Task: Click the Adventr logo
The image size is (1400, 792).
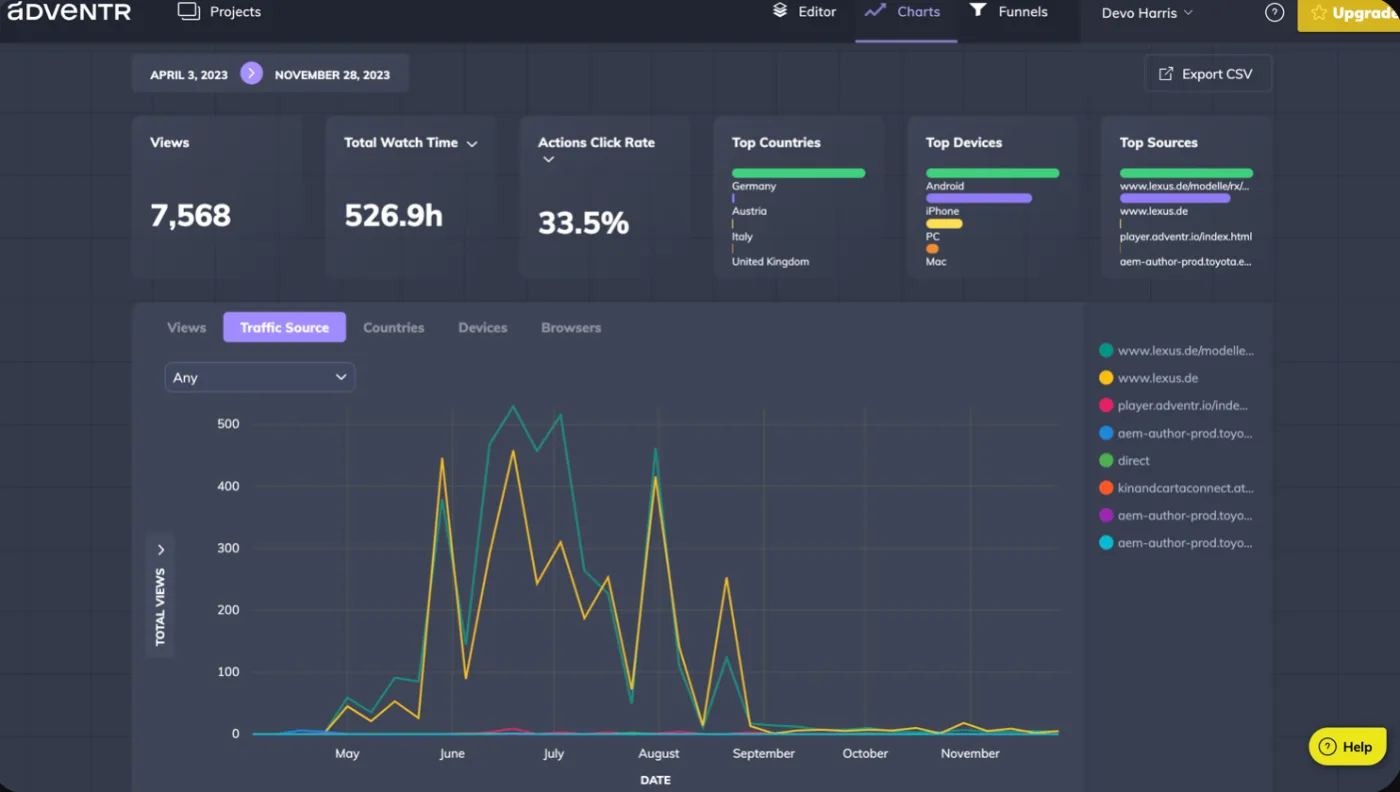Action: 69,11
